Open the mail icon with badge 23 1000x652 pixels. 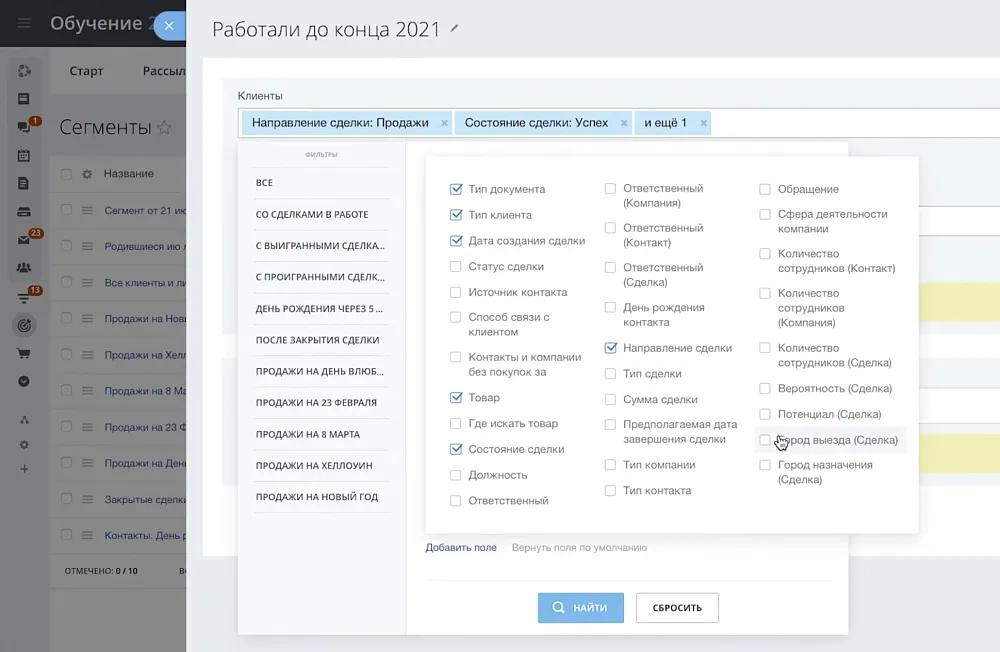(x=24, y=240)
